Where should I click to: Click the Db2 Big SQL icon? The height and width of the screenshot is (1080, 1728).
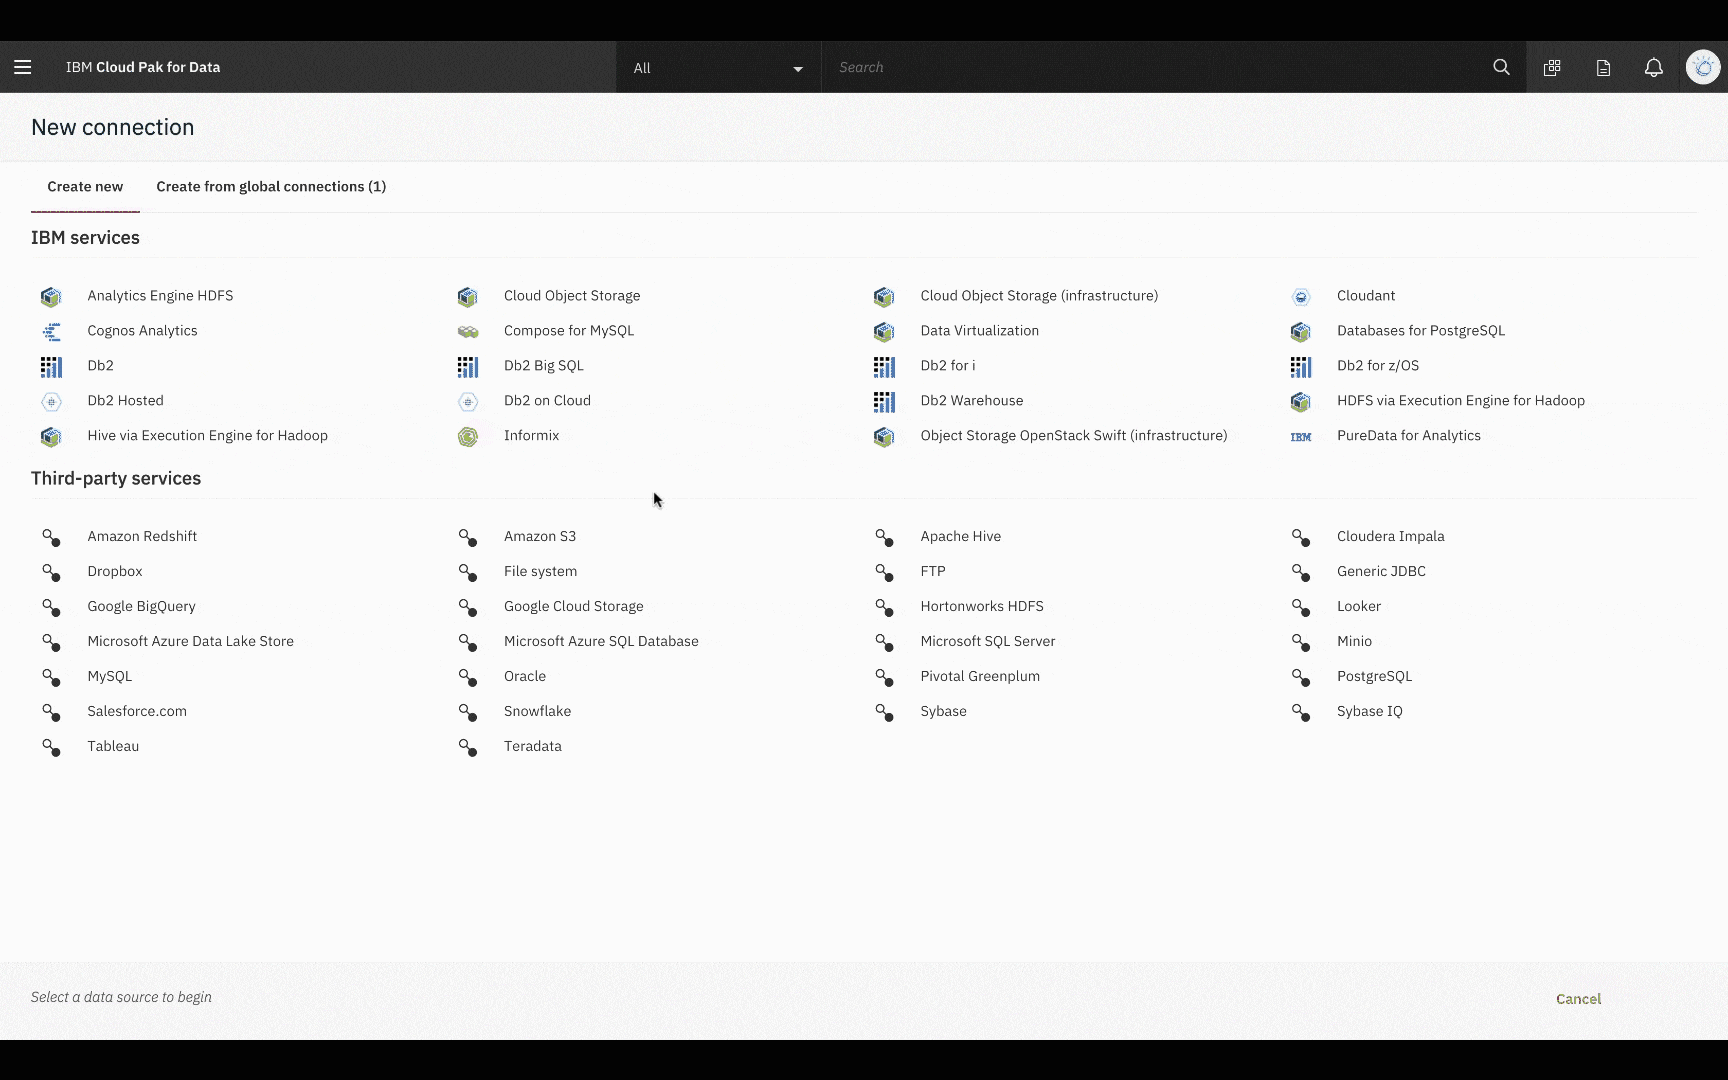tap(467, 366)
